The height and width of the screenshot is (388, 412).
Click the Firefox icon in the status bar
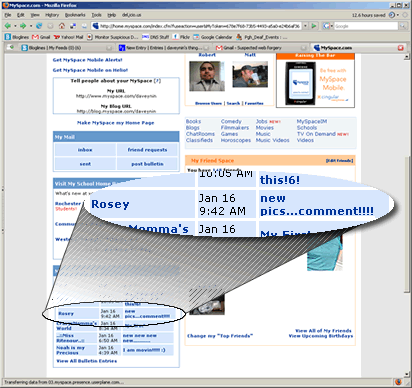398,382
